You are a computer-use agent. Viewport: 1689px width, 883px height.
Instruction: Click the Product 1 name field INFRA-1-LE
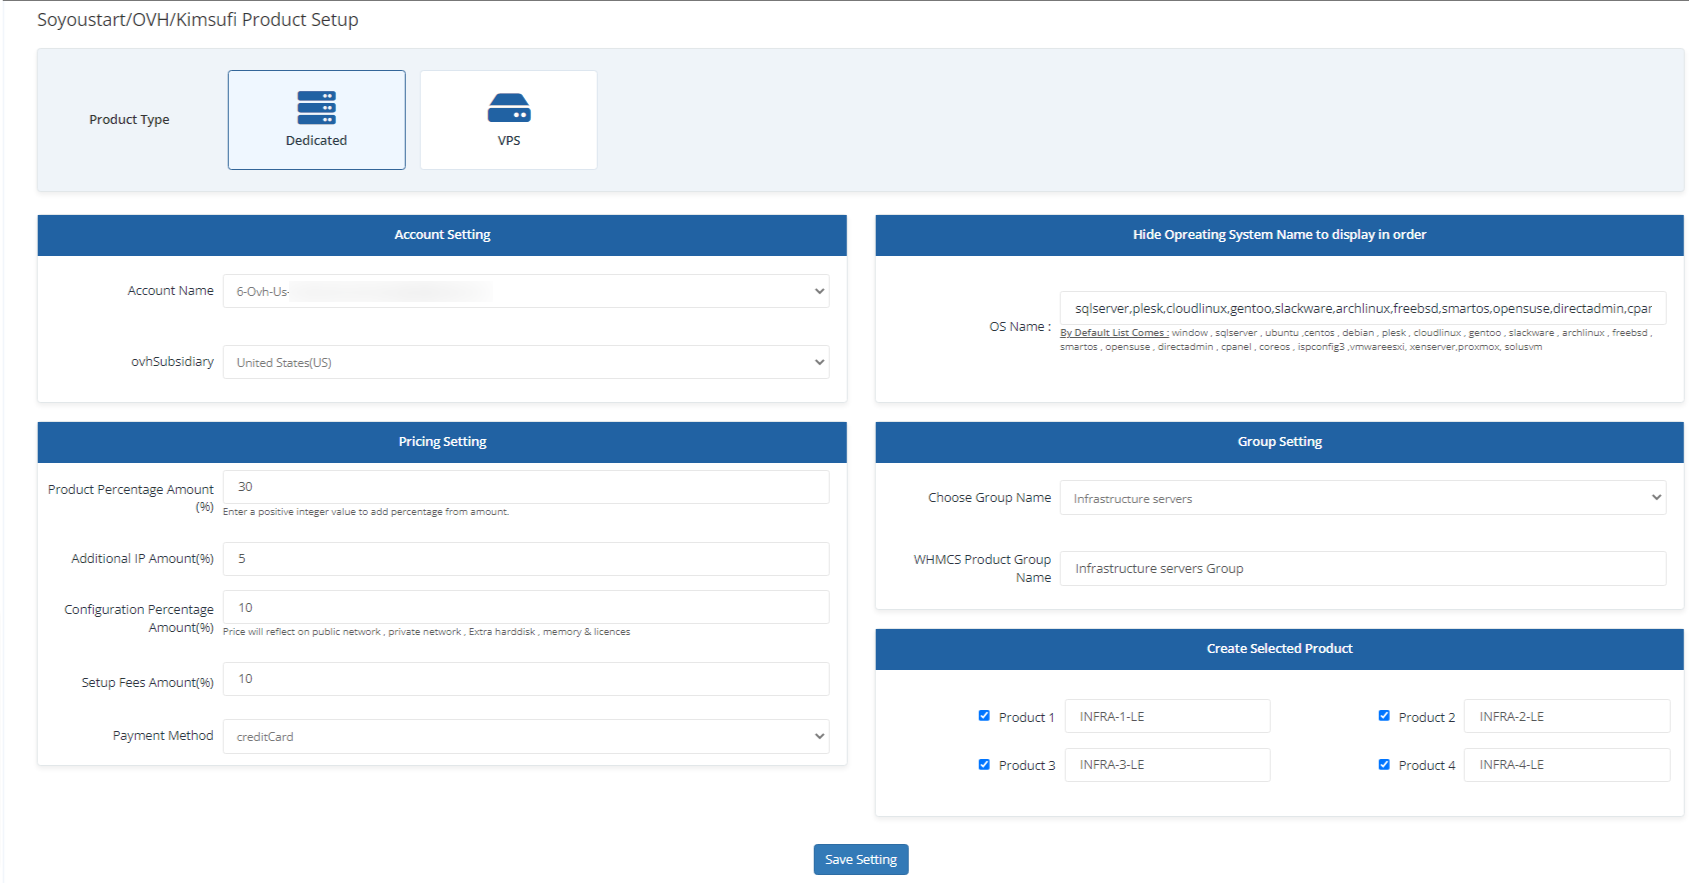pyautogui.click(x=1167, y=716)
